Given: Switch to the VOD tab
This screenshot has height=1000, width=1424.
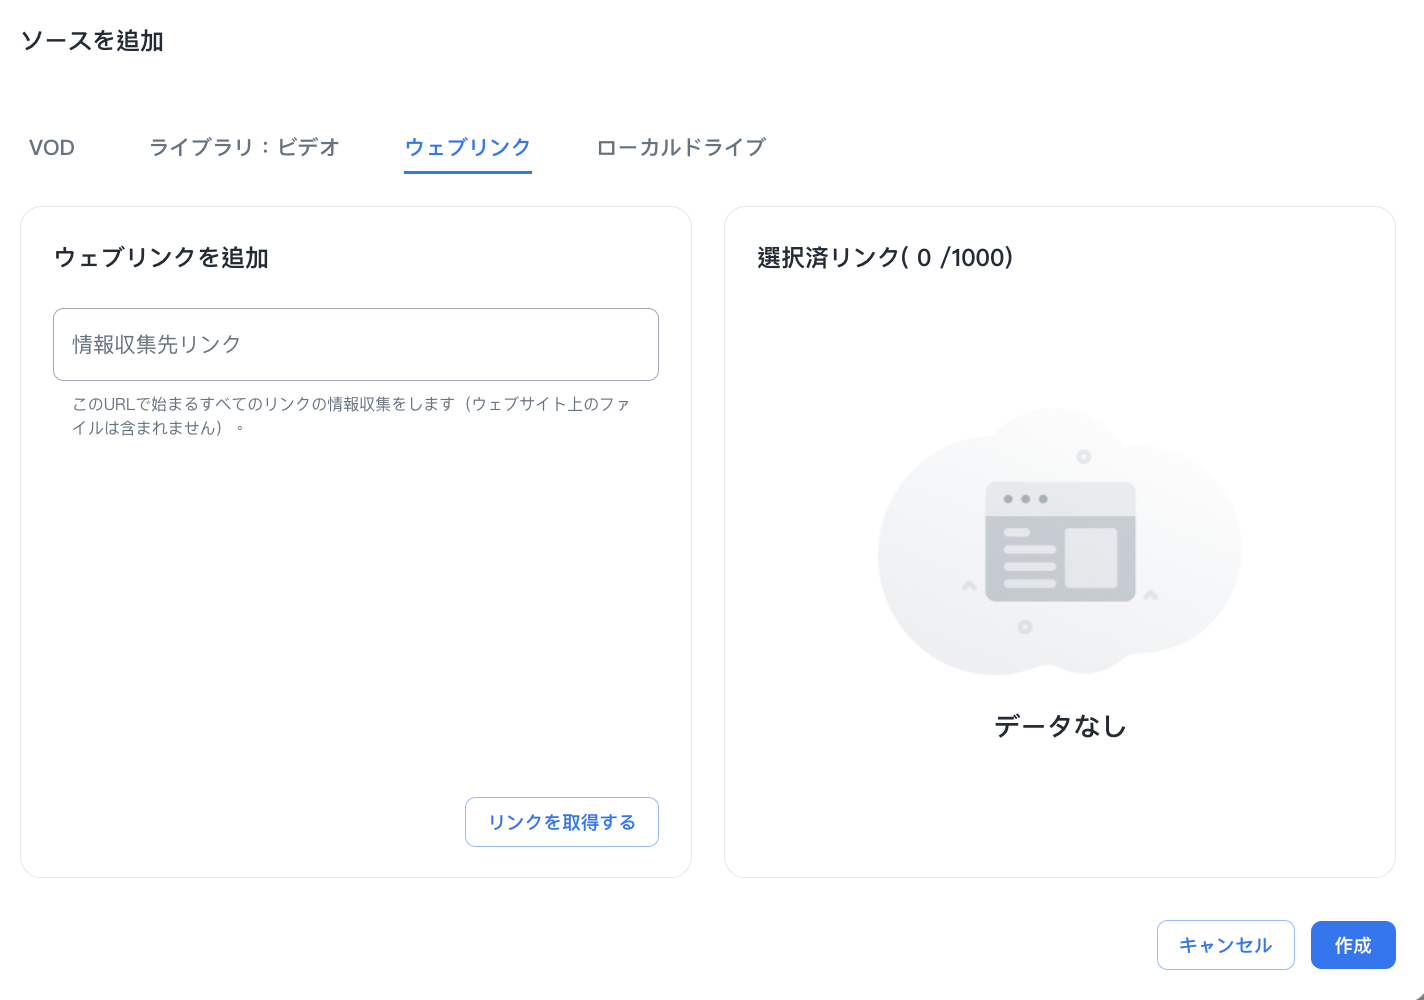Looking at the screenshot, I should 52,148.
